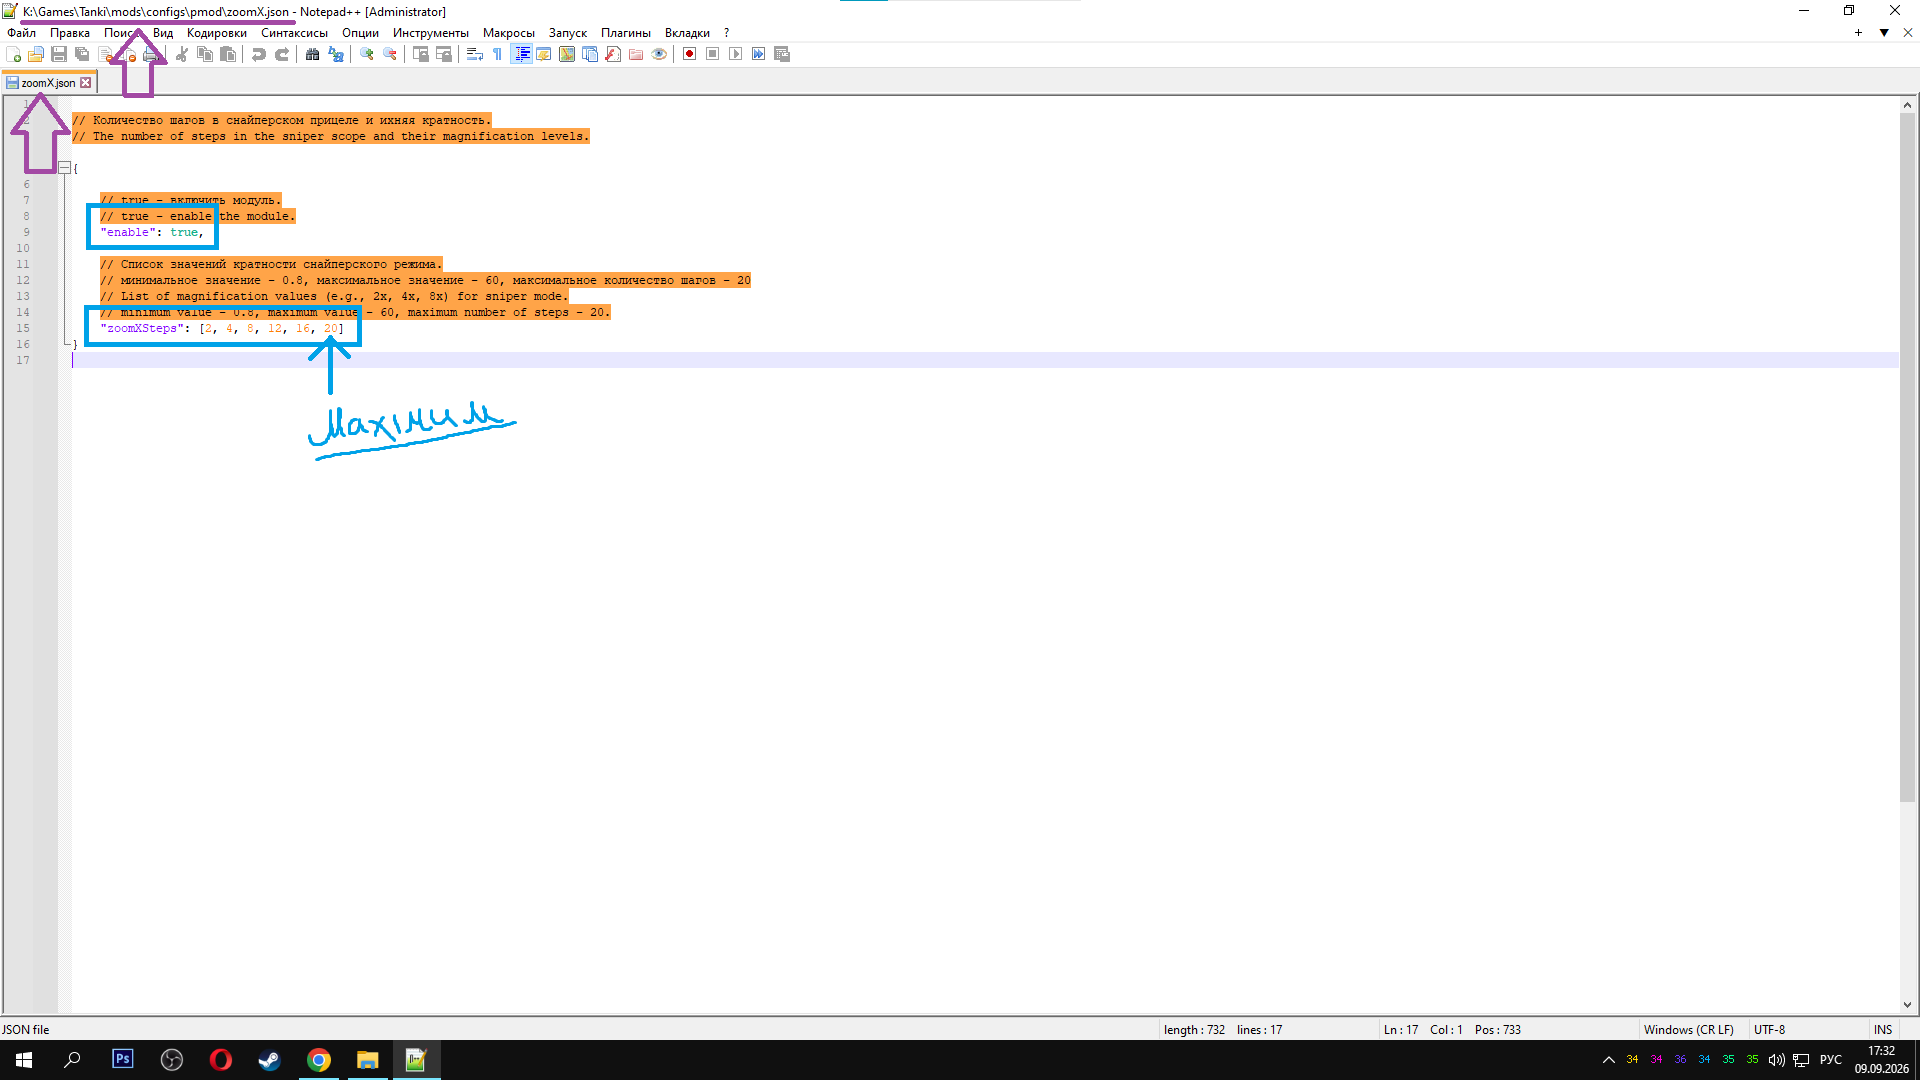Click the New file toolbar icon

point(13,54)
